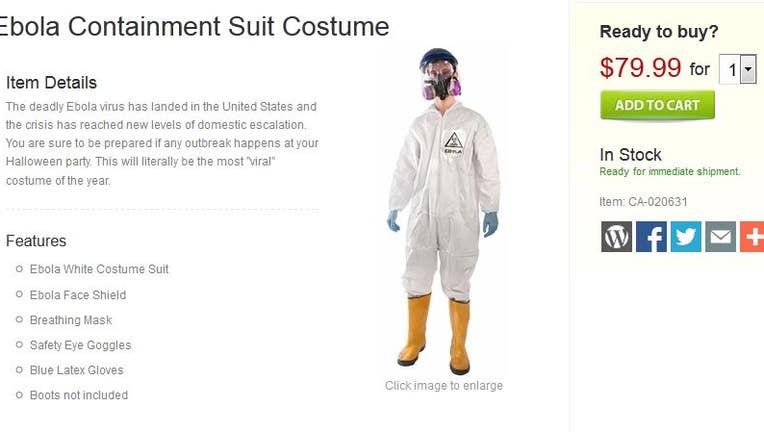
Task: Click the Ebola Containment Suit Costume title
Action: point(193,26)
